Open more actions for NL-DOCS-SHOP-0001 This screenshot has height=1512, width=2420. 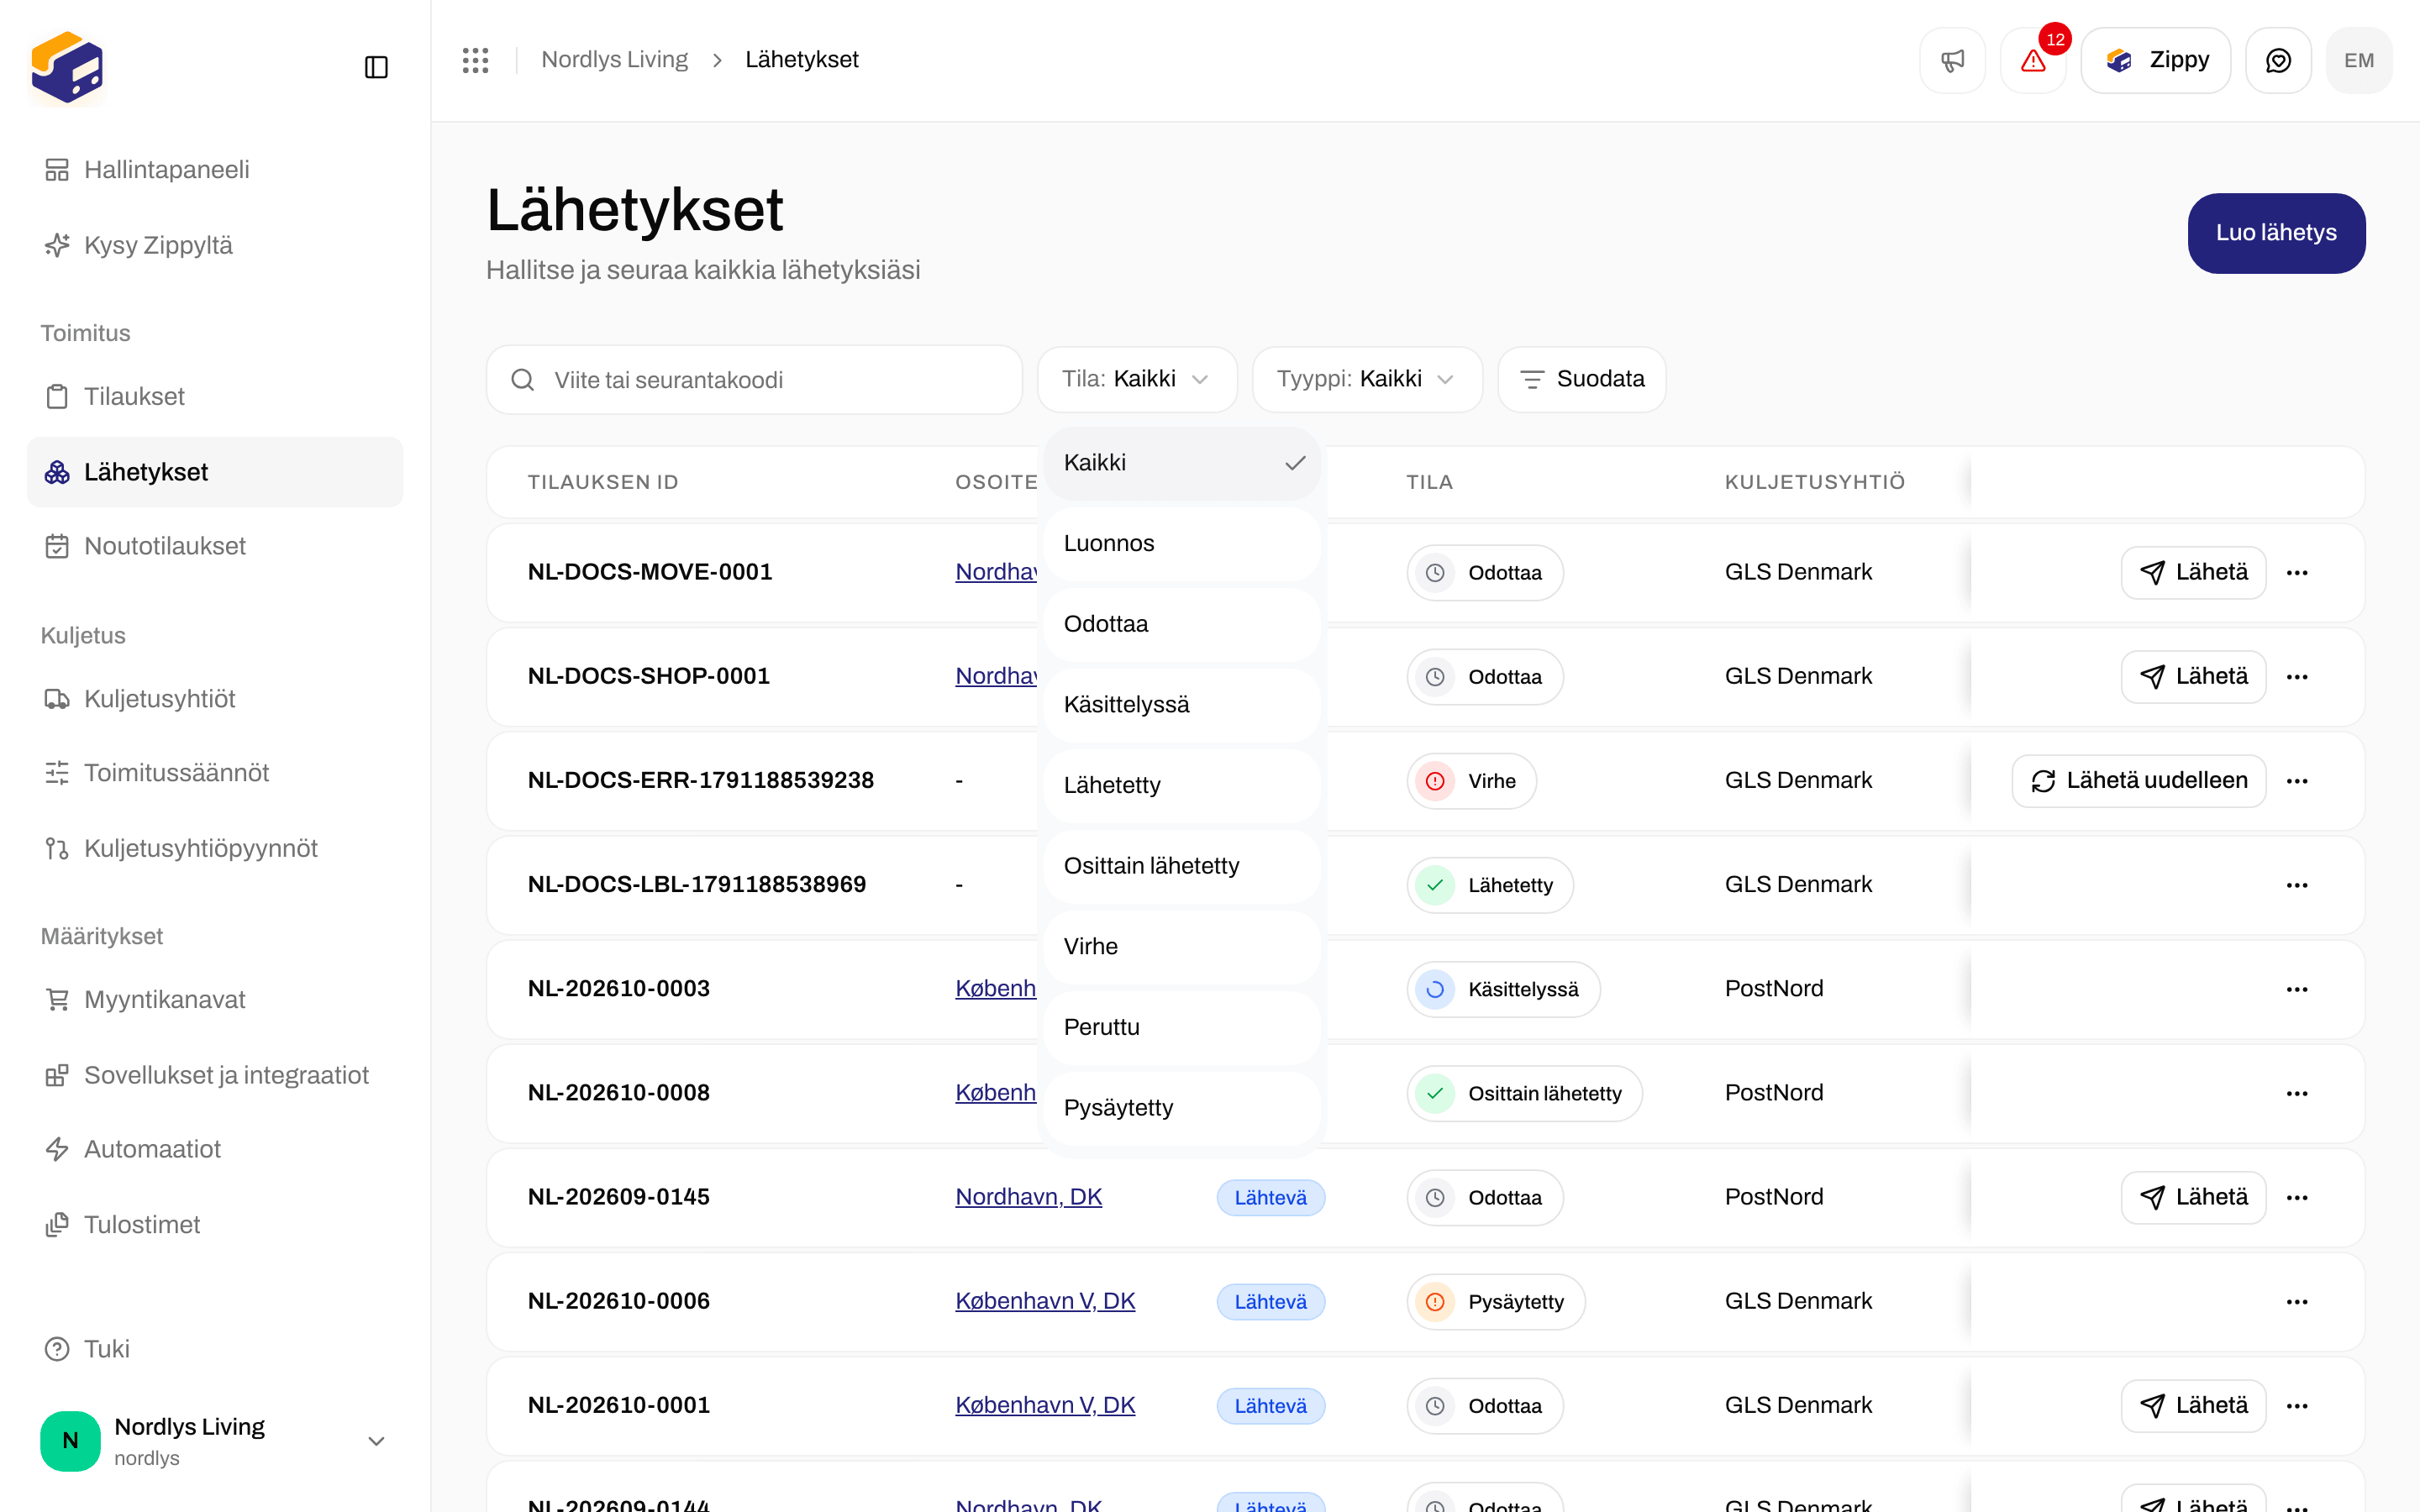(2297, 676)
